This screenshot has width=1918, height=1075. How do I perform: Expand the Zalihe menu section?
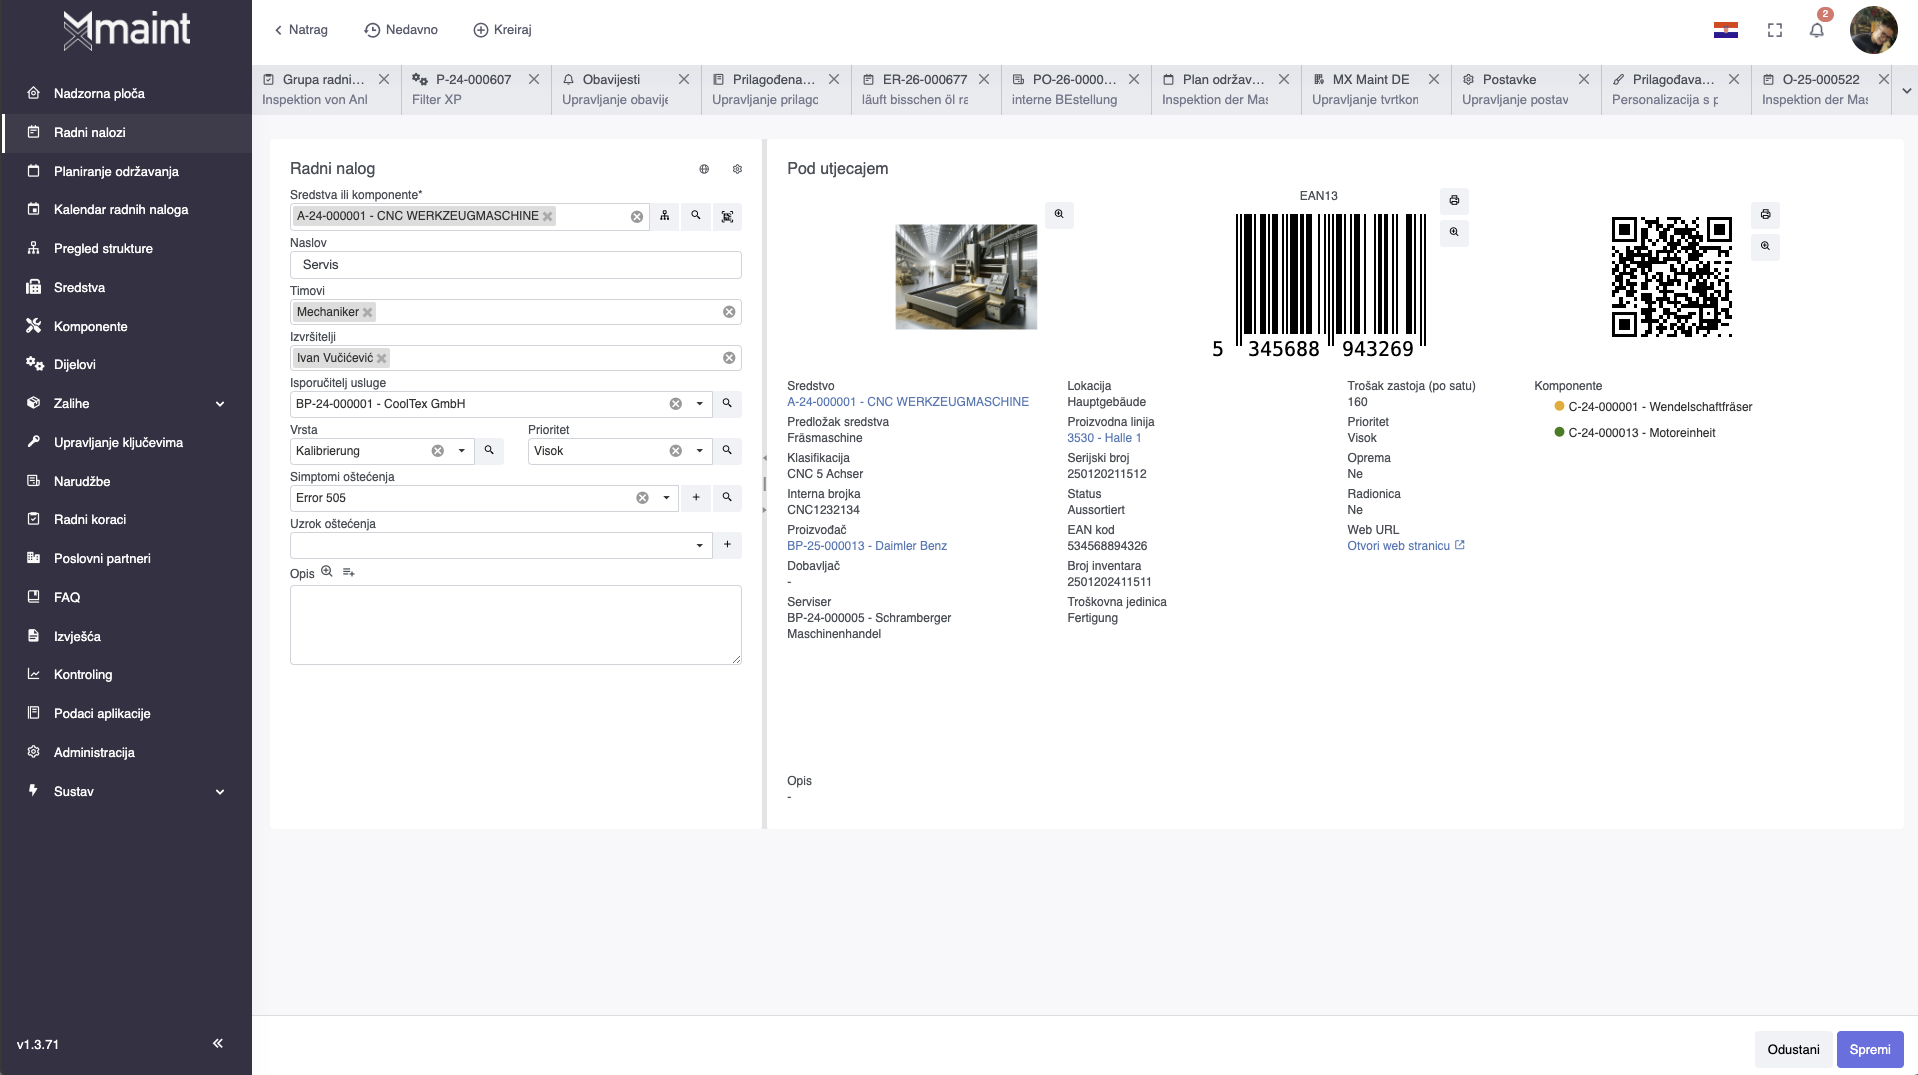point(220,404)
